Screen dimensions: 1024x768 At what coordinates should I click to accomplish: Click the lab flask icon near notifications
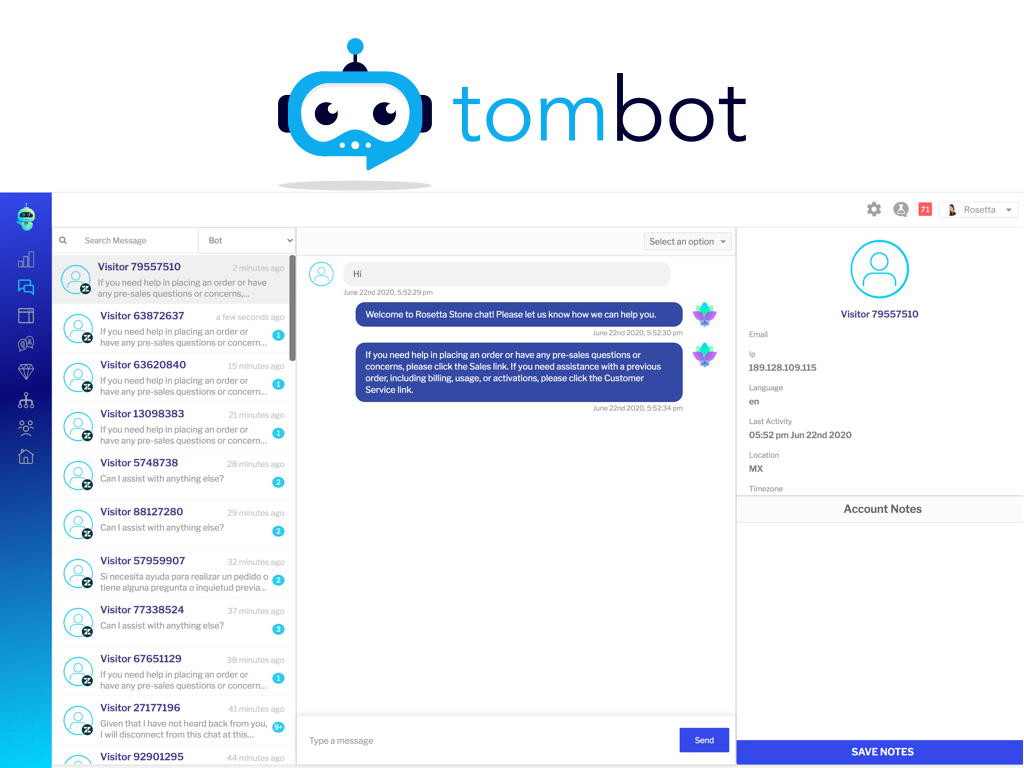pyautogui.click(x=900, y=209)
